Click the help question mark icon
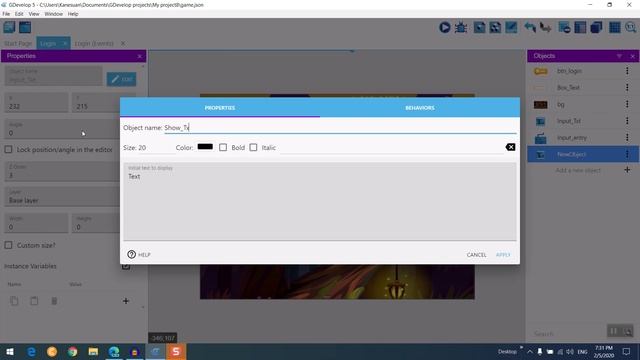This screenshot has height=360, width=640. pyautogui.click(x=131, y=254)
